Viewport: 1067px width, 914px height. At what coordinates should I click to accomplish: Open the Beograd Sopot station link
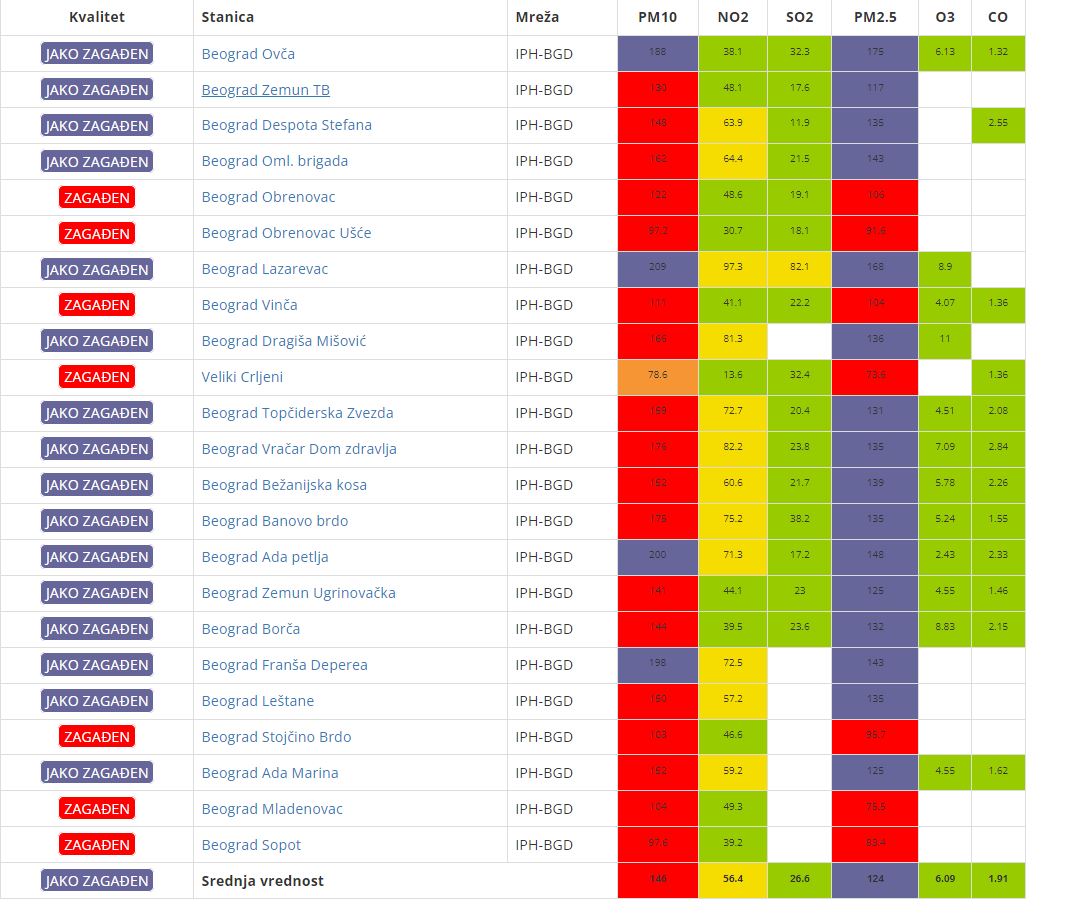click(x=251, y=845)
